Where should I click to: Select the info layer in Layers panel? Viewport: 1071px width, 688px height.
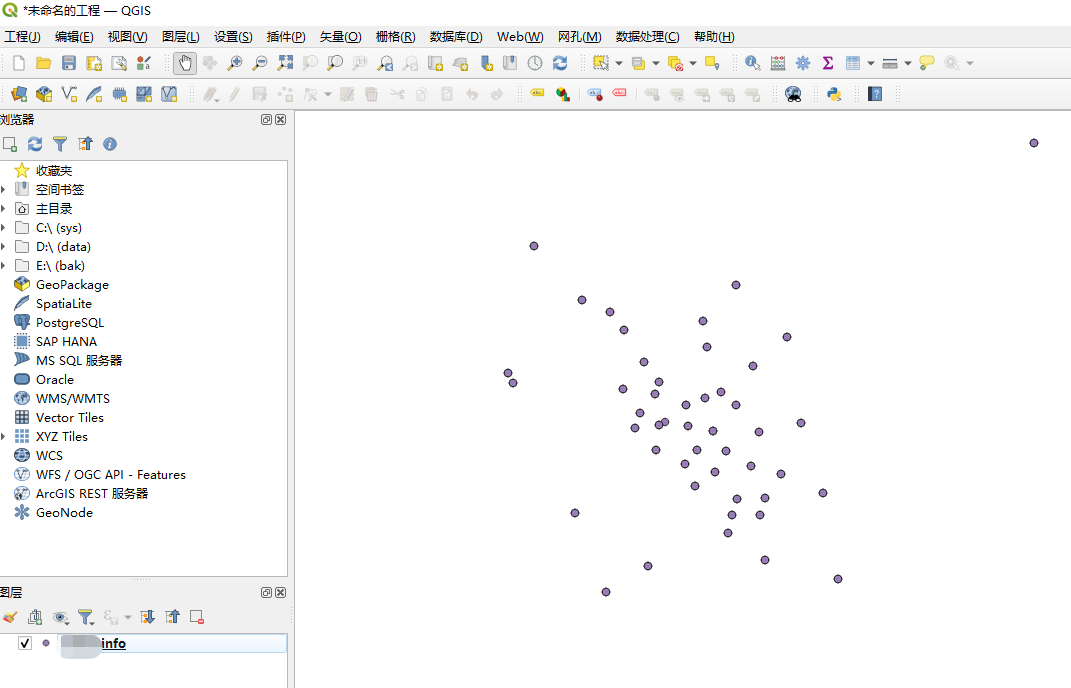point(113,643)
